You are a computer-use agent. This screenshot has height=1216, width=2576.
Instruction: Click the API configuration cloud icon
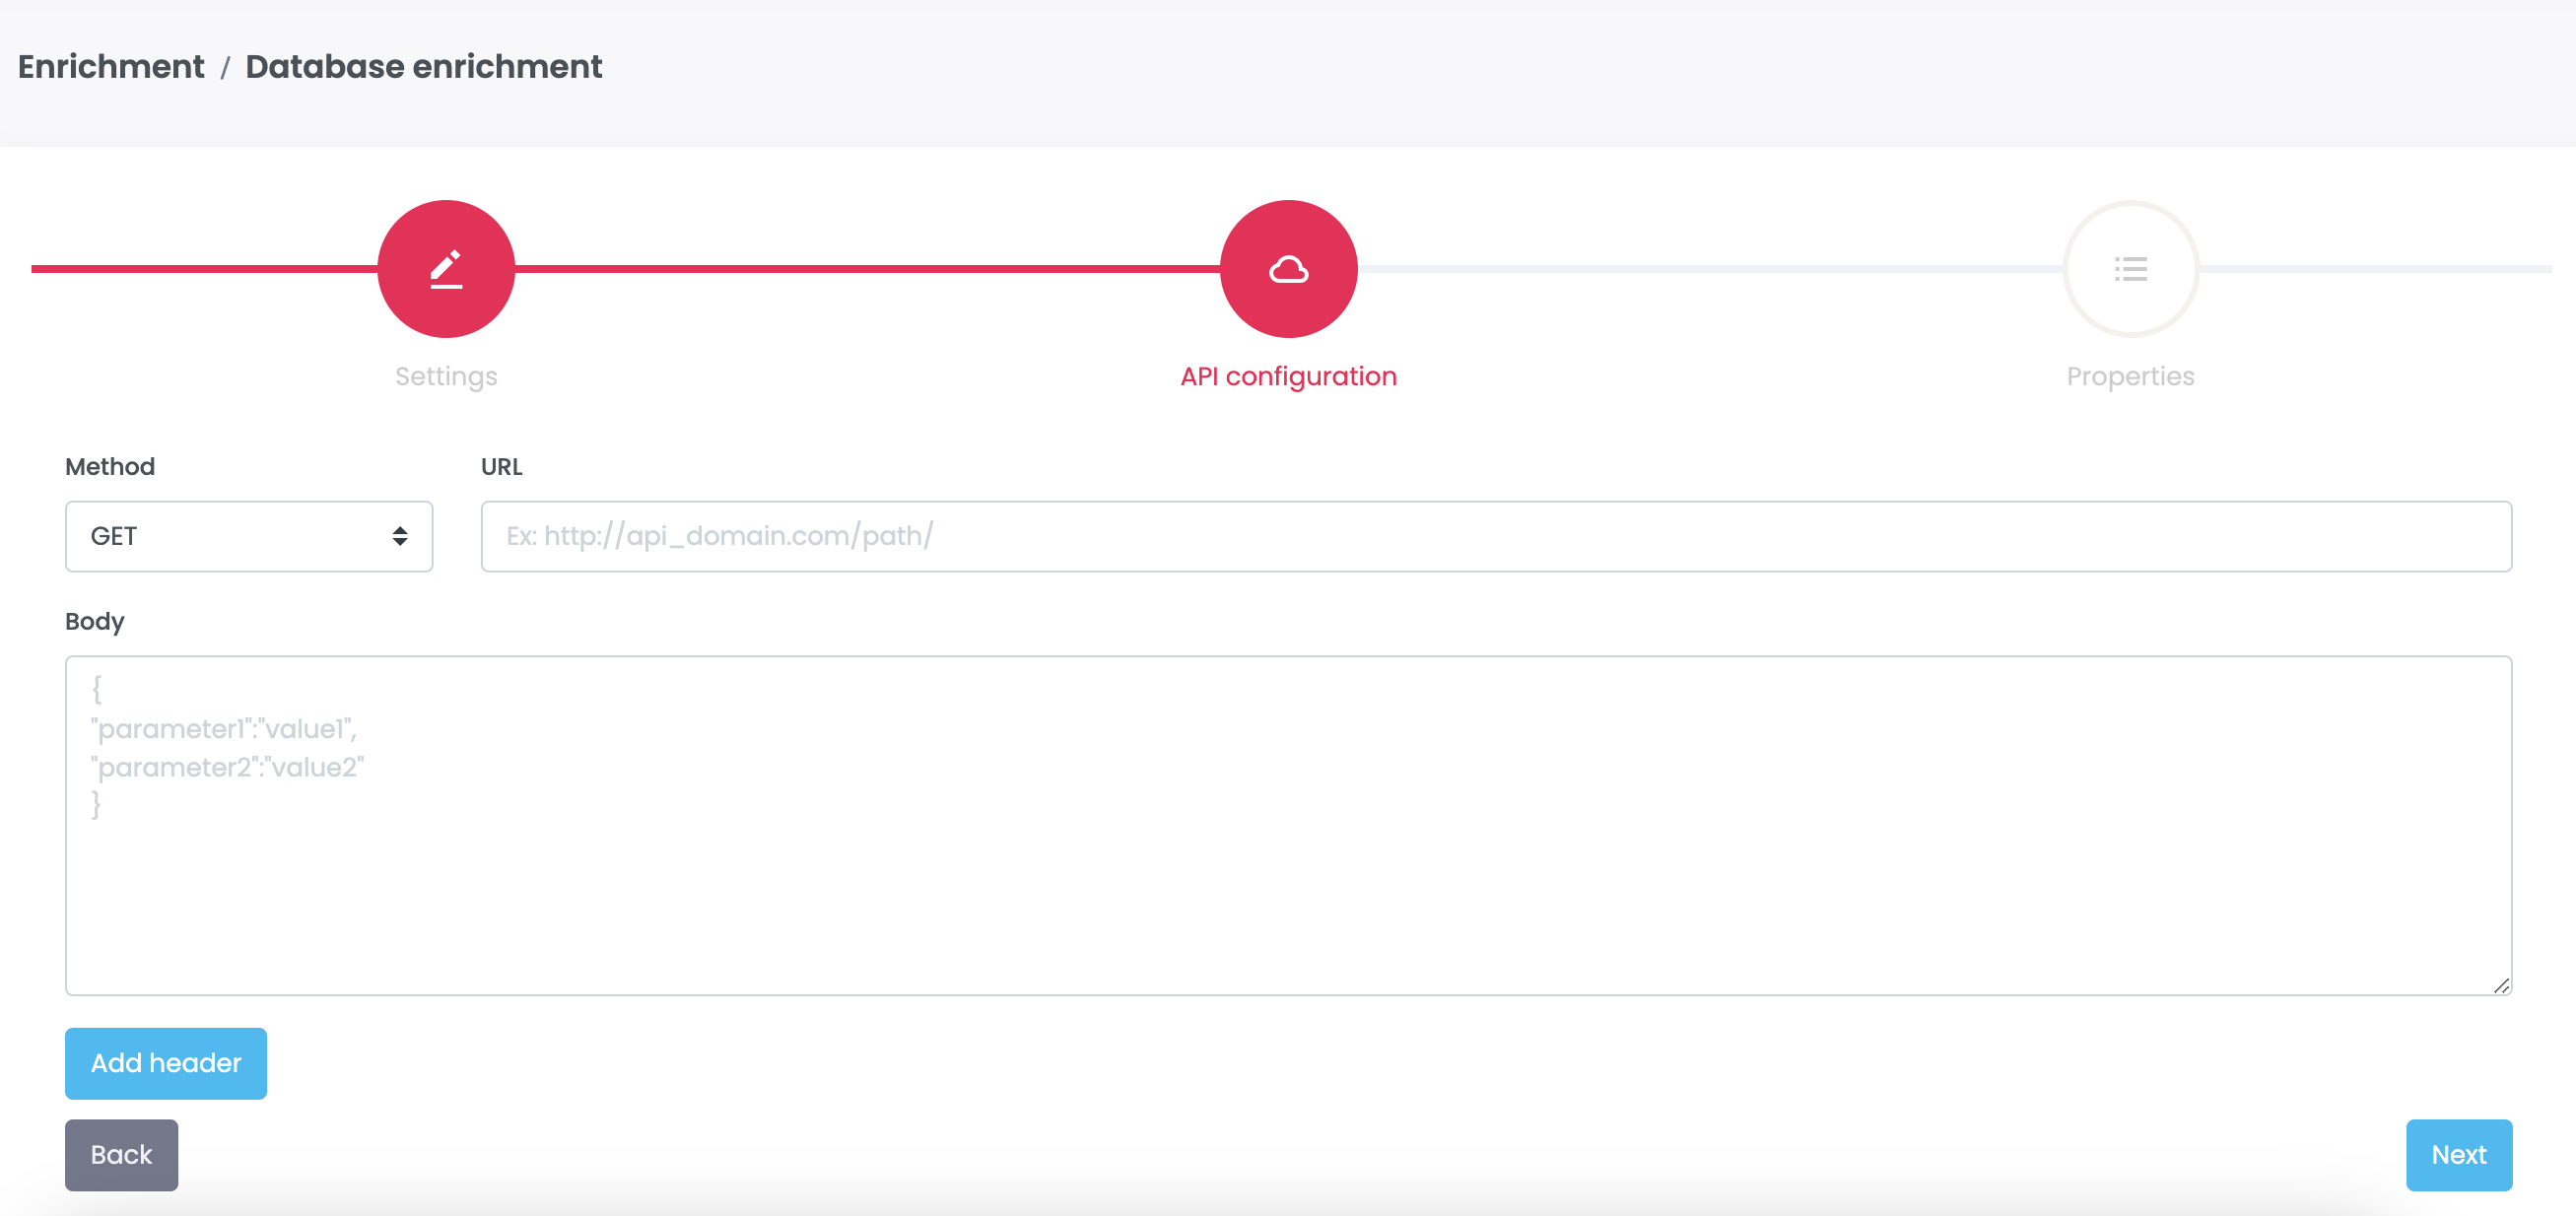(1288, 269)
